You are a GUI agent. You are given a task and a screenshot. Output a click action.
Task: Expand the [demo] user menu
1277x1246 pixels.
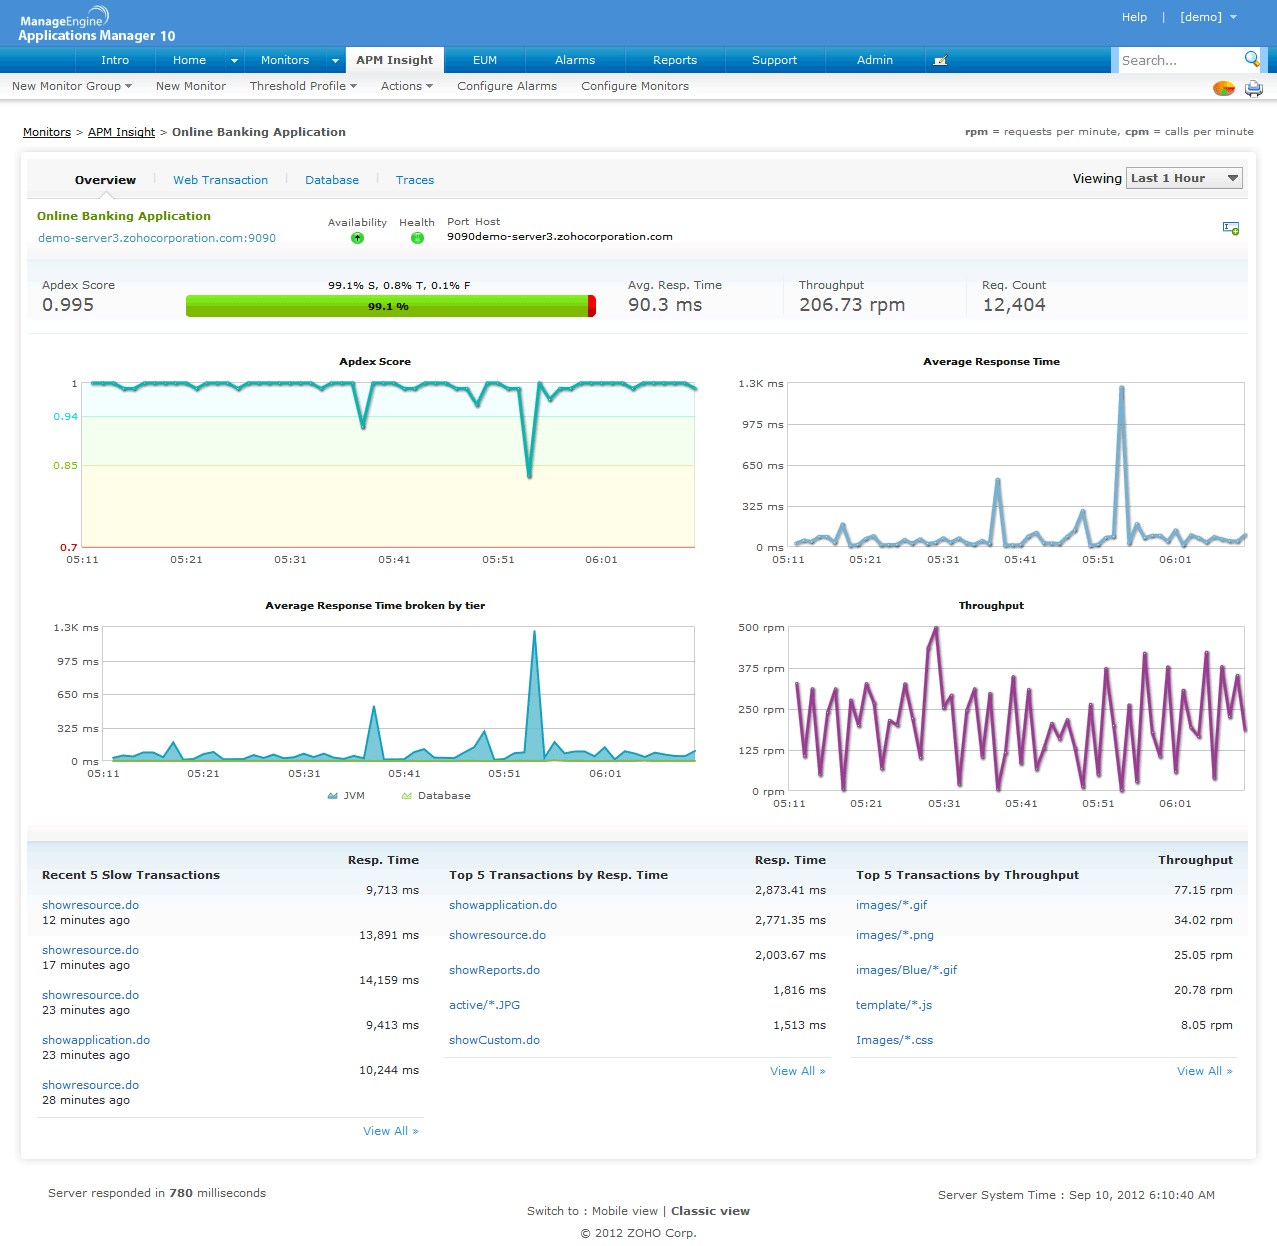pos(1208,17)
